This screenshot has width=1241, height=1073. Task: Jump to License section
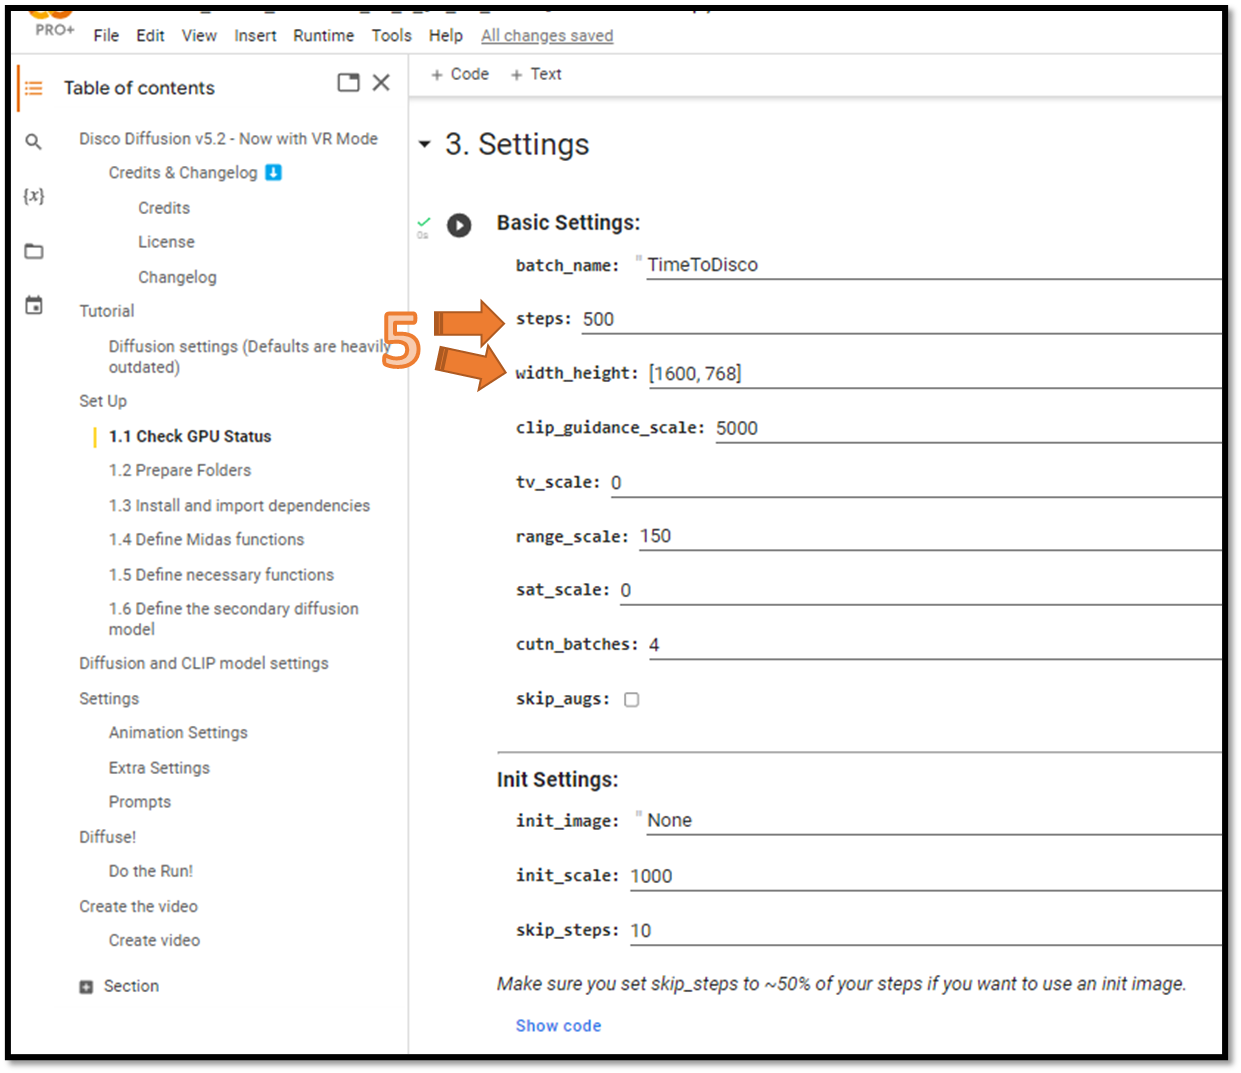[x=166, y=242]
